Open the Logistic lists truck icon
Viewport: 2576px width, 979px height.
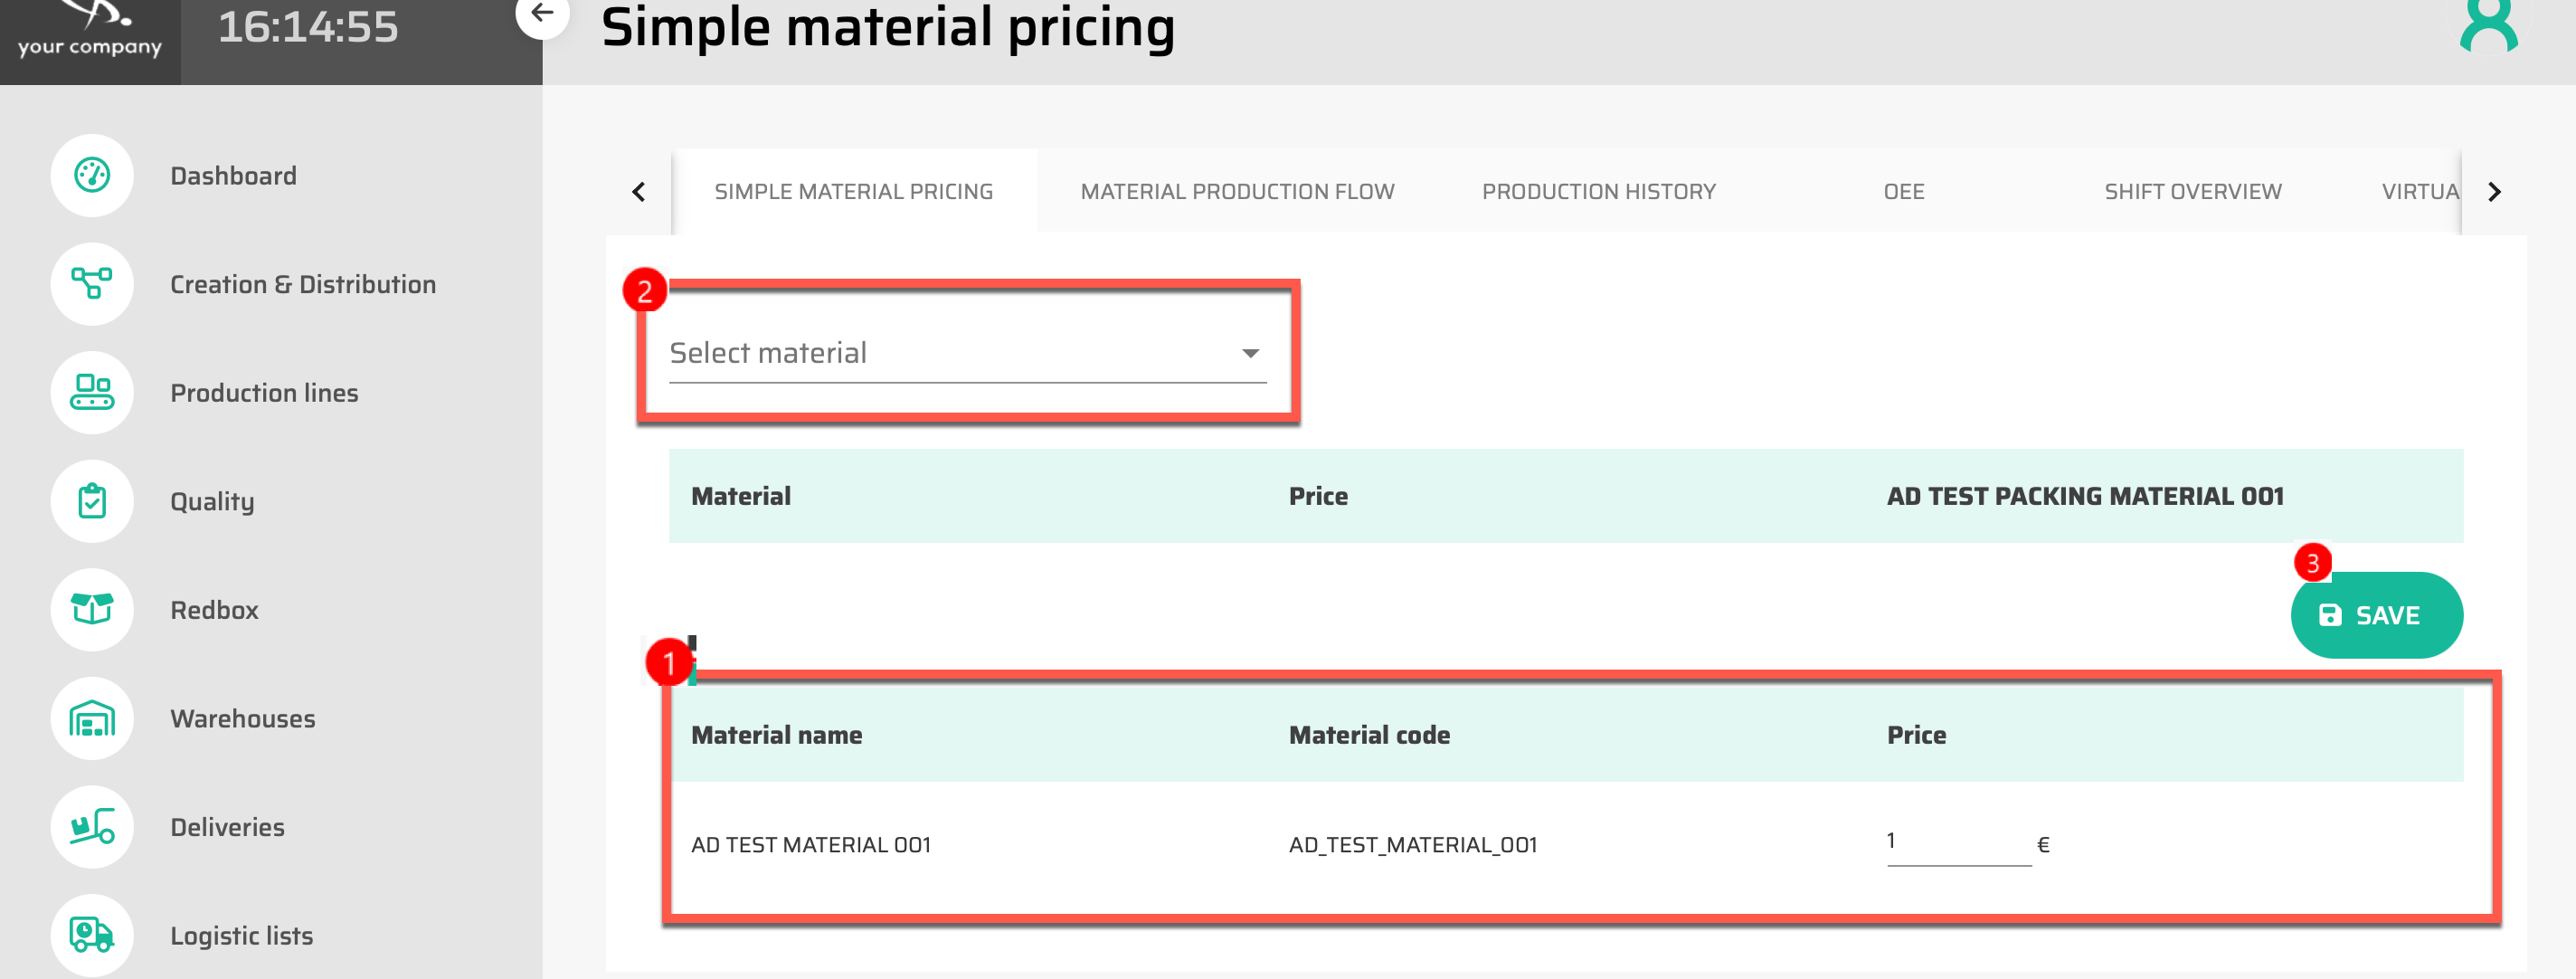tap(92, 935)
